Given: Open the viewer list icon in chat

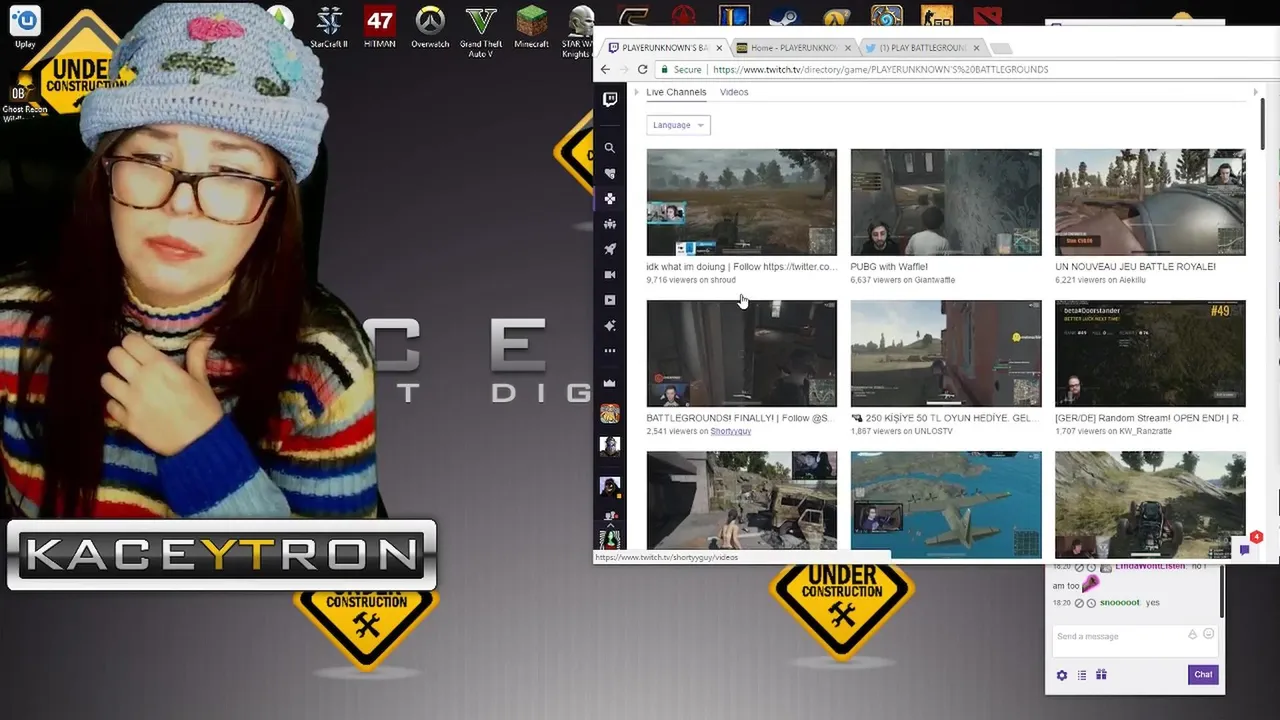Looking at the screenshot, I should (x=1081, y=675).
